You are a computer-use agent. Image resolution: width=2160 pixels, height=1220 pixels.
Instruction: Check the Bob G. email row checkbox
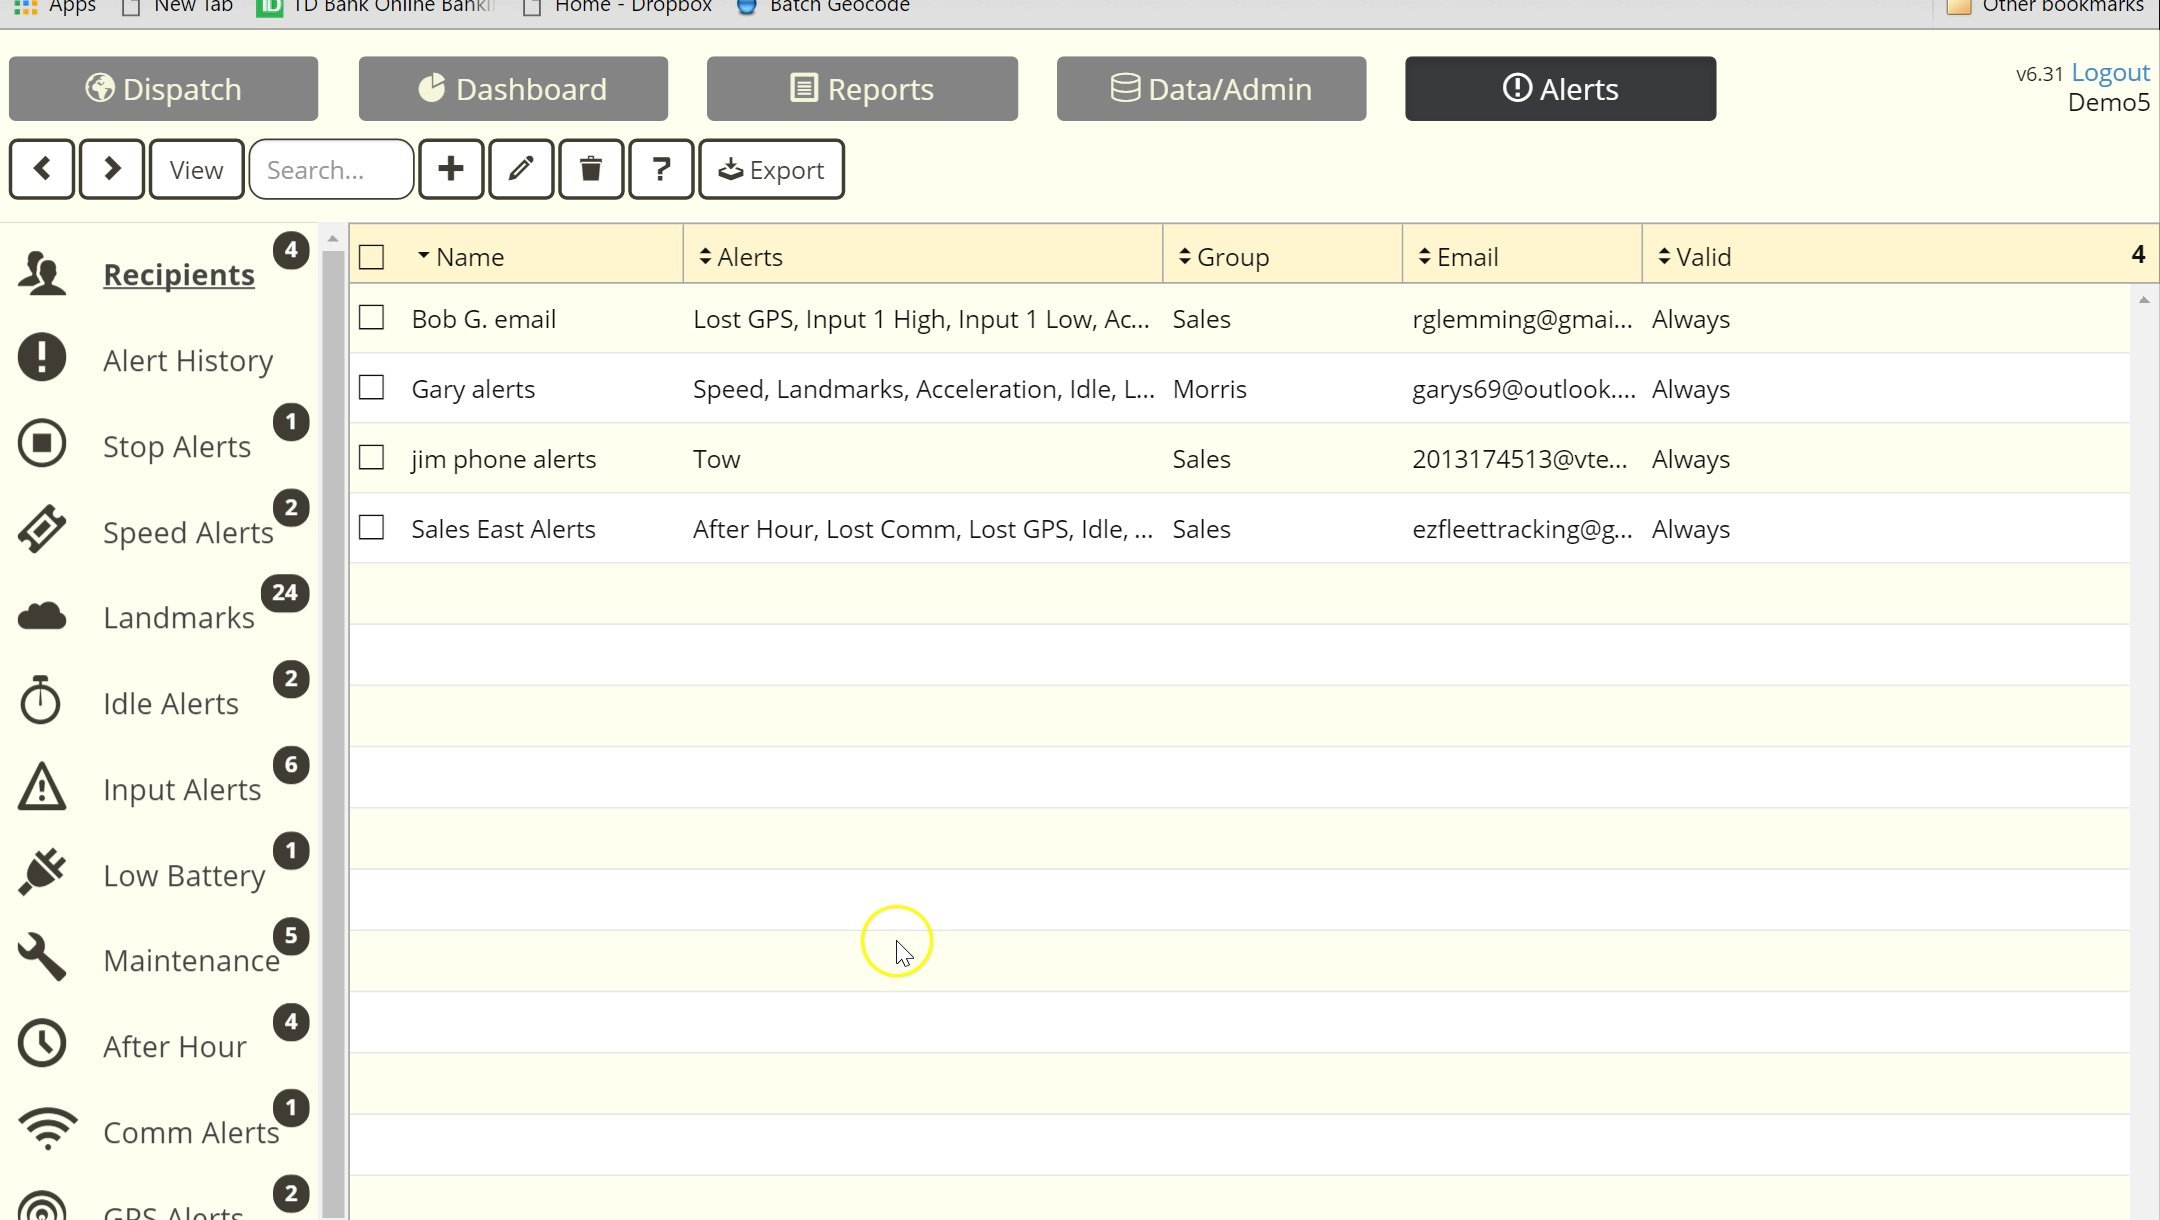coord(371,317)
